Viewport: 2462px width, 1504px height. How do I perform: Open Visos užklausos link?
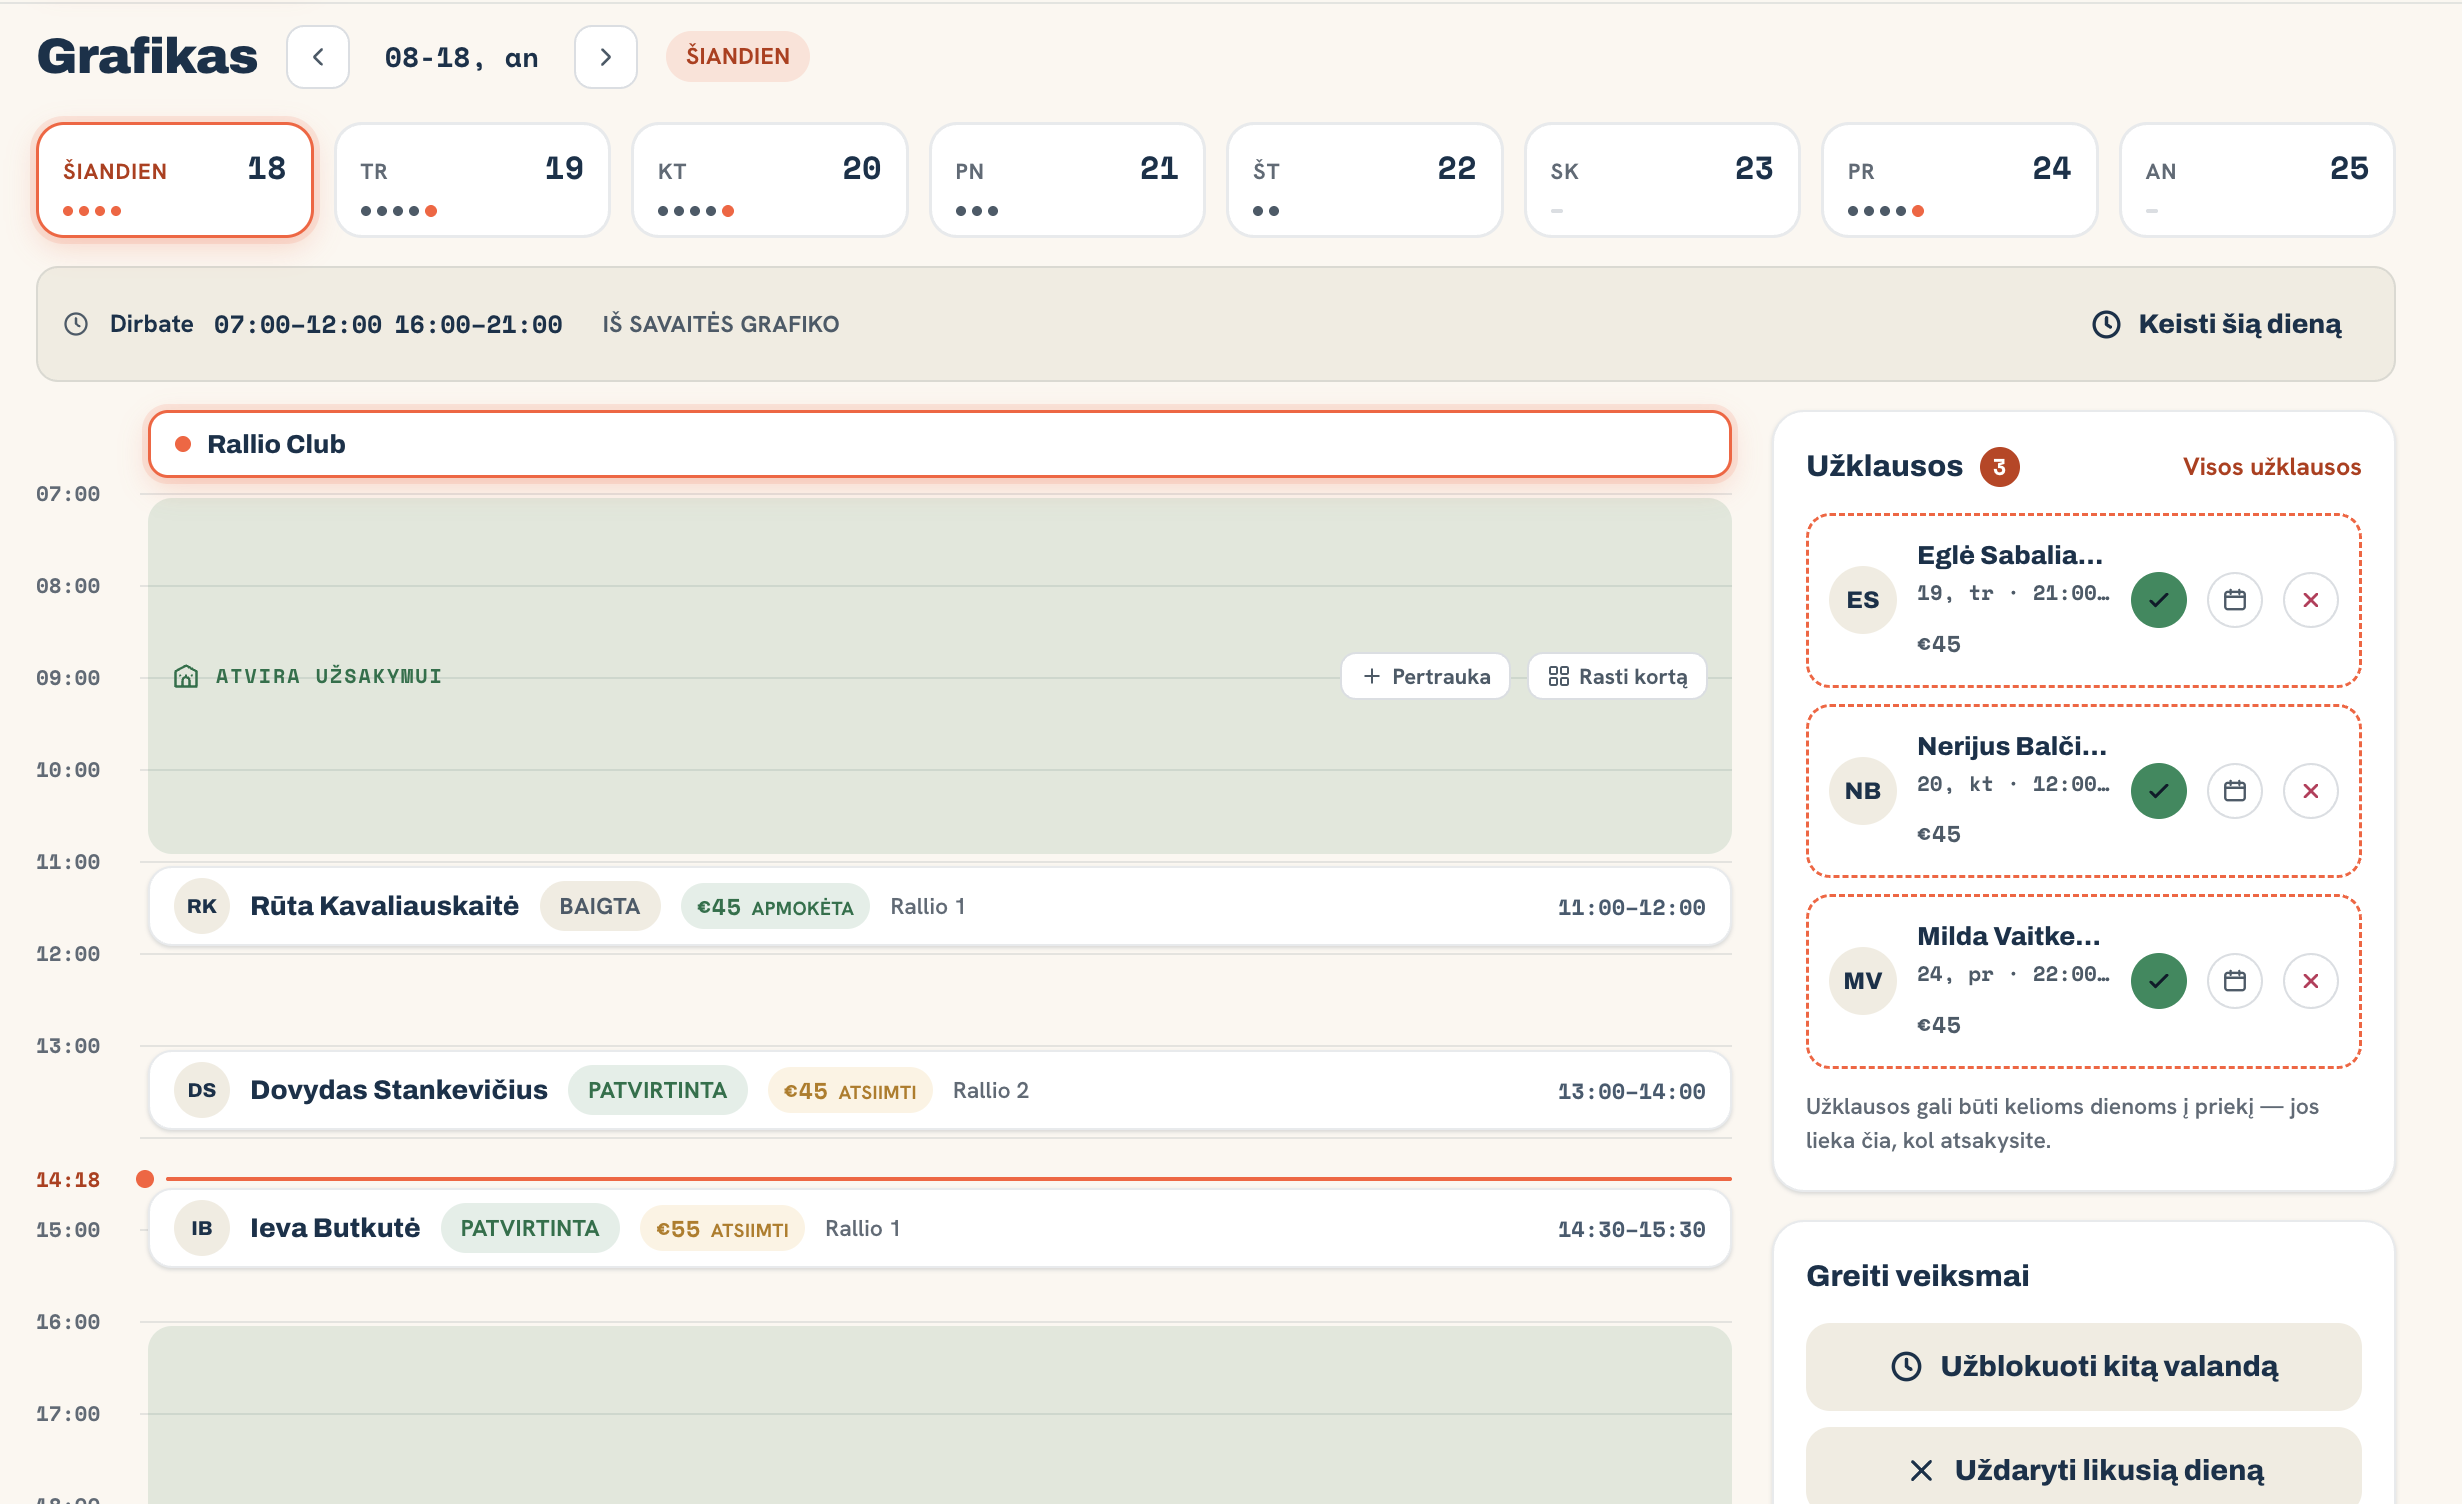tap(2271, 467)
